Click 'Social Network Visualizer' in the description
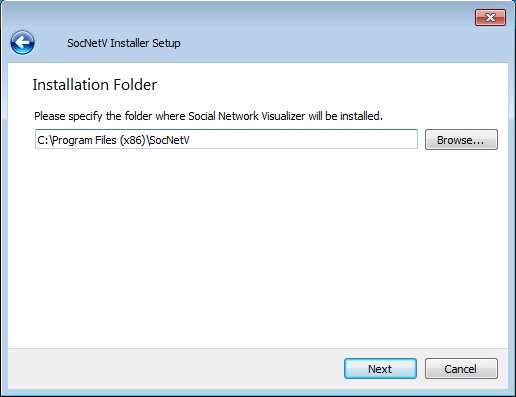Image resolution: width=516 pixels, height=397 pixels. tap(246, 116)
